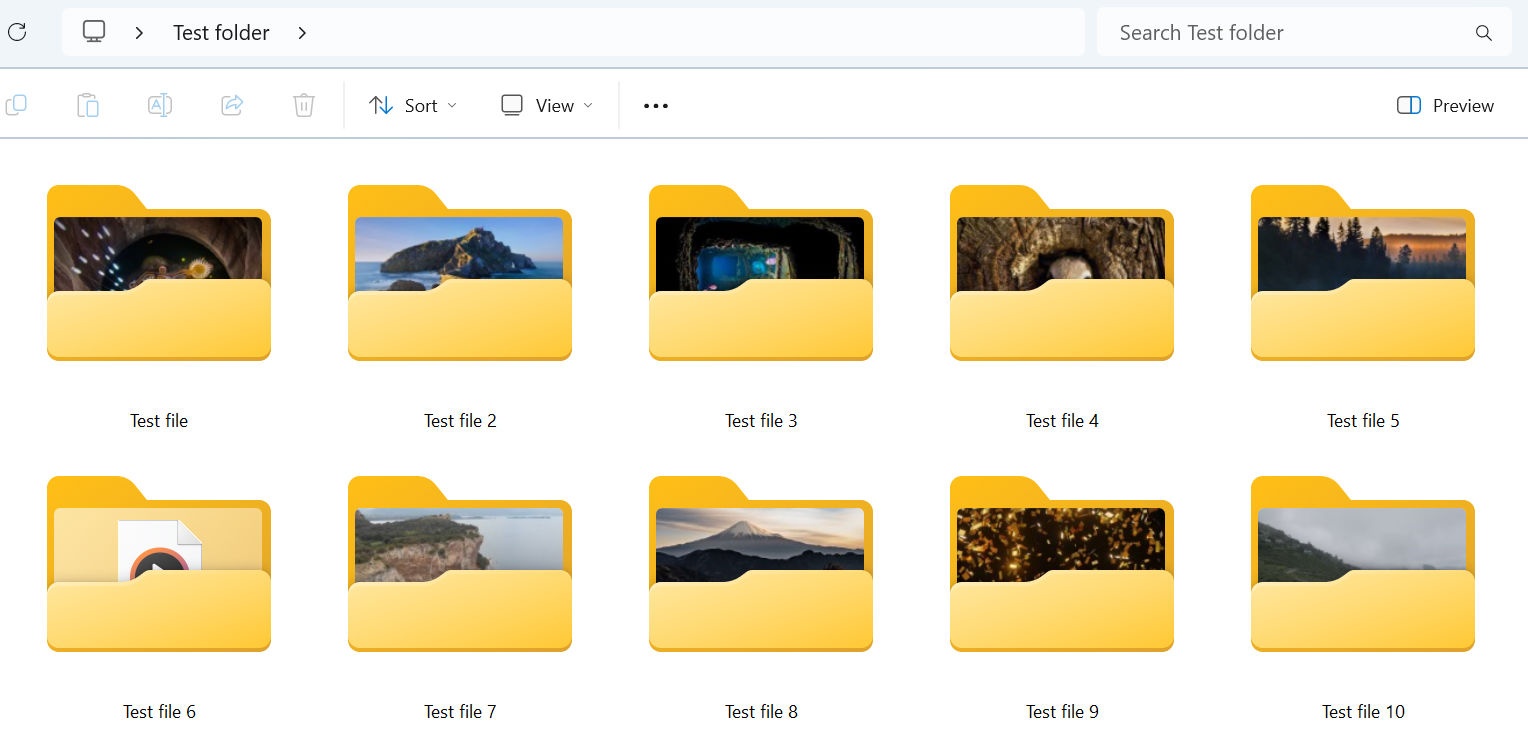Open the See more ellipsis menu
The height and width of the screenshot is (749, 1528).
pyautogui.click(x=656, y=105)
